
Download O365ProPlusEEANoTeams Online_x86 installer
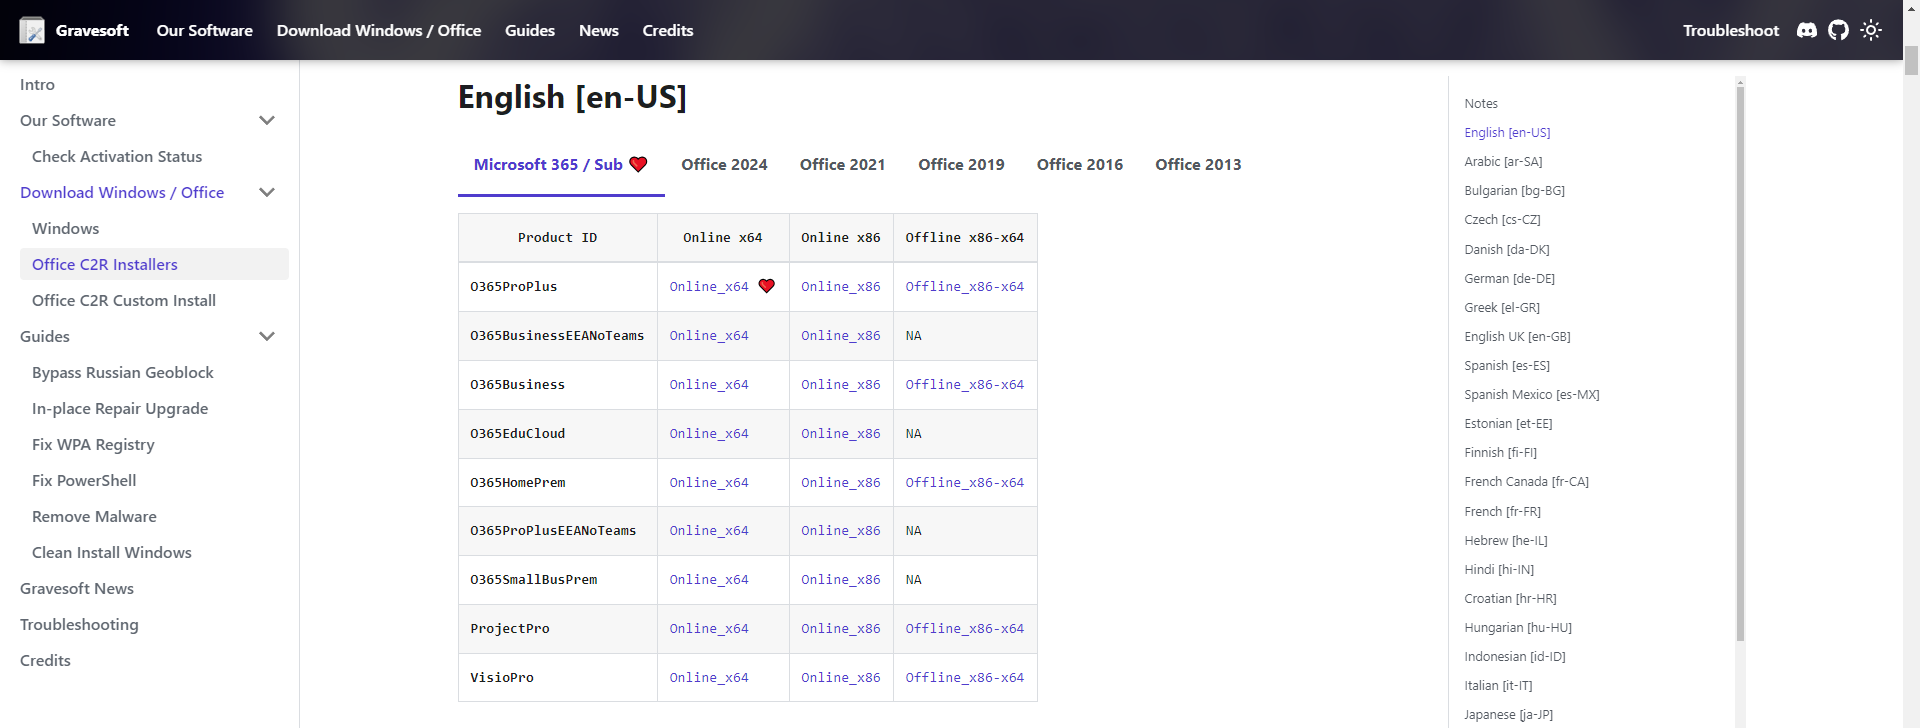click(840, 531)
